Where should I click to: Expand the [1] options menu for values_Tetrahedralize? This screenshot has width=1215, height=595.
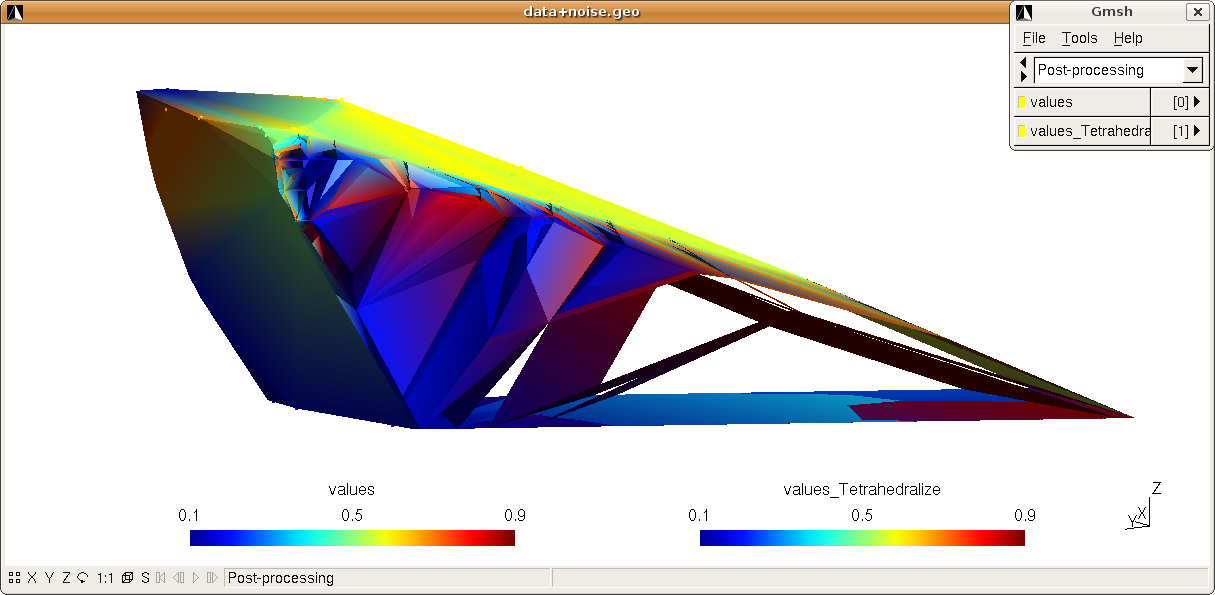[x=1179, y=131]
